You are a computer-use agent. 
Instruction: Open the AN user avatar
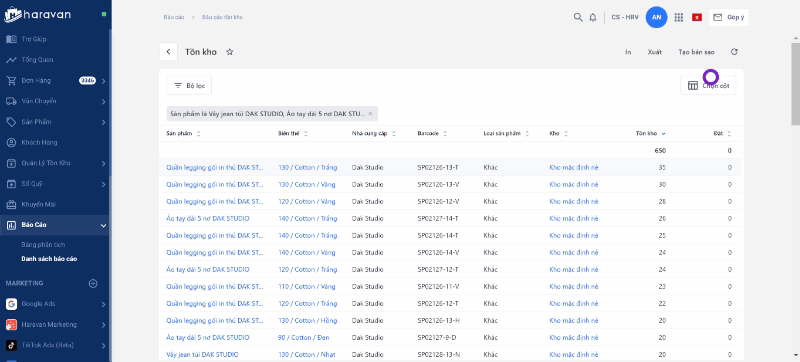click(x=657, y=17)
